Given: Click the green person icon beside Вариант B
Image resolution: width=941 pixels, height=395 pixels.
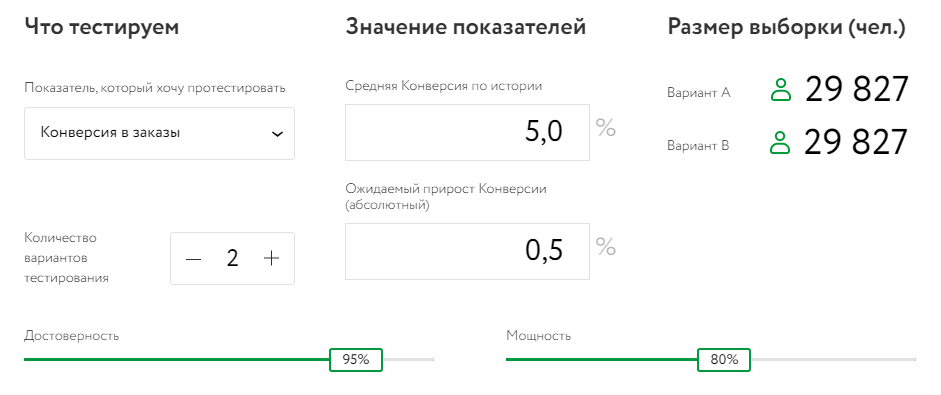Looking at the screenshot, I should click(780, 143).
